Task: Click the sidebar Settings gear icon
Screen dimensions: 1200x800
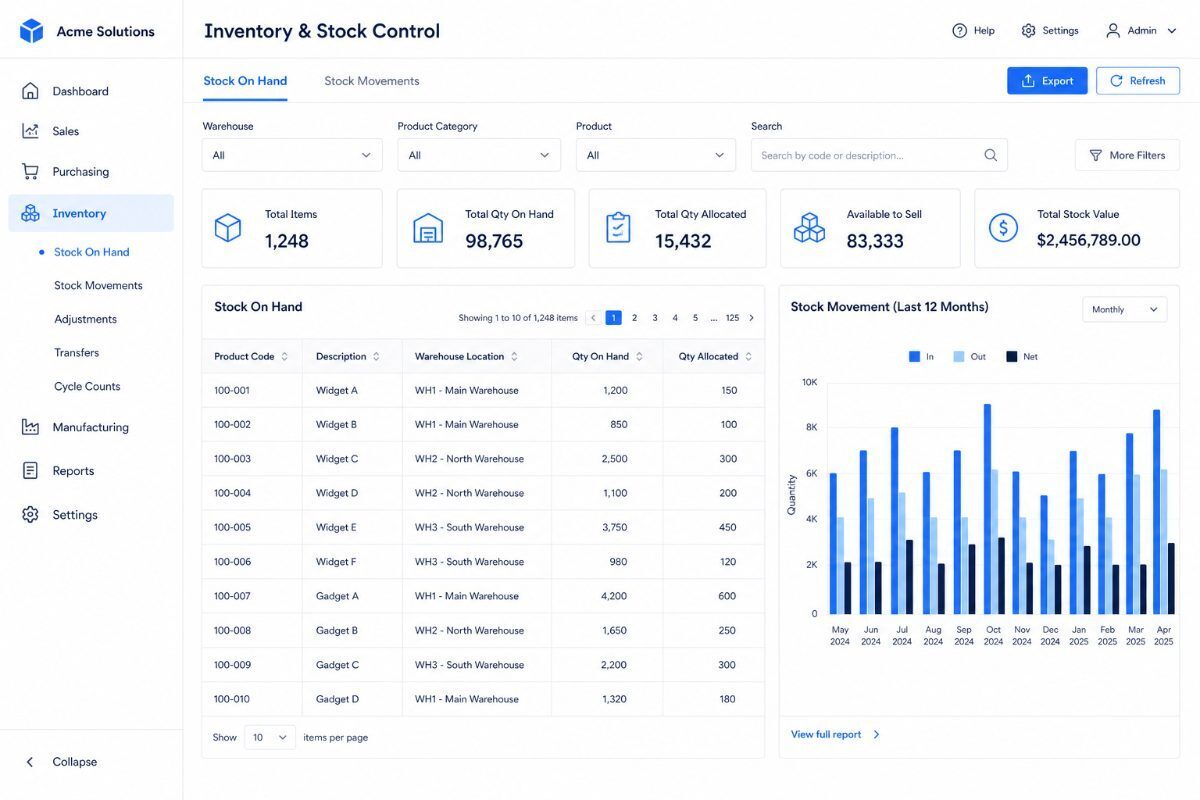Action: tap(31, 515)
